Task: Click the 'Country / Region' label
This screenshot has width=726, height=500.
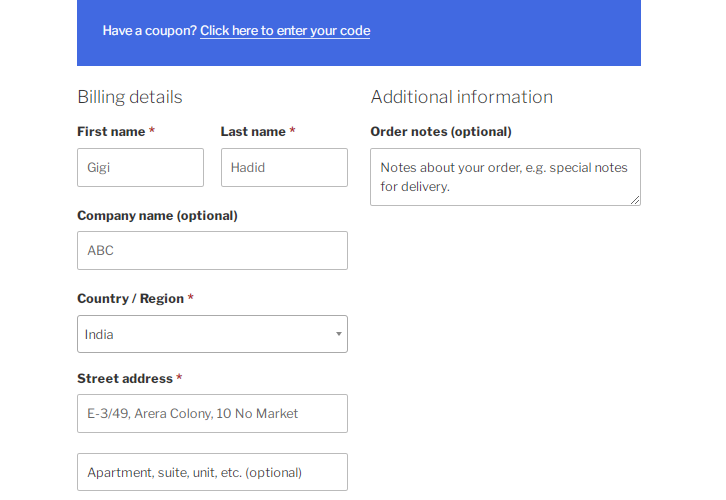Action: pos(130,299)
